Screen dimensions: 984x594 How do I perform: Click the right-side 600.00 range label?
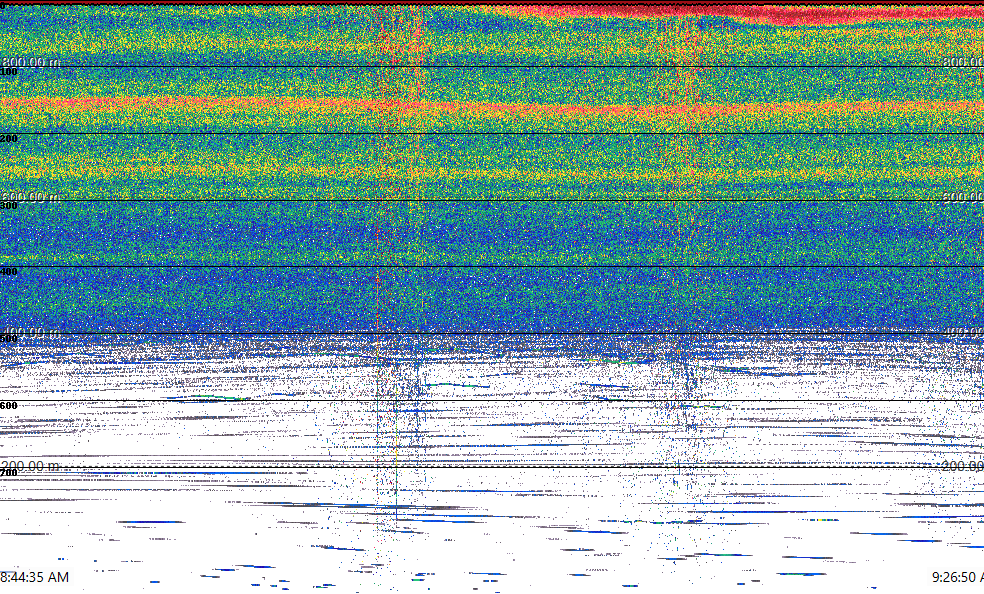pyautogui.click(x=963, y=197)
